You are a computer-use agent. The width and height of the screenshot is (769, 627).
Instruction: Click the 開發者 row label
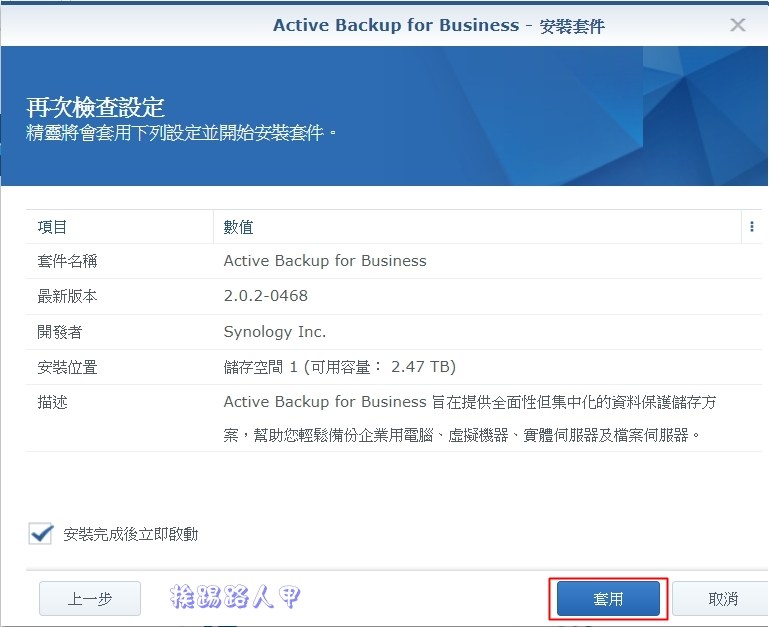coord(60,332)
